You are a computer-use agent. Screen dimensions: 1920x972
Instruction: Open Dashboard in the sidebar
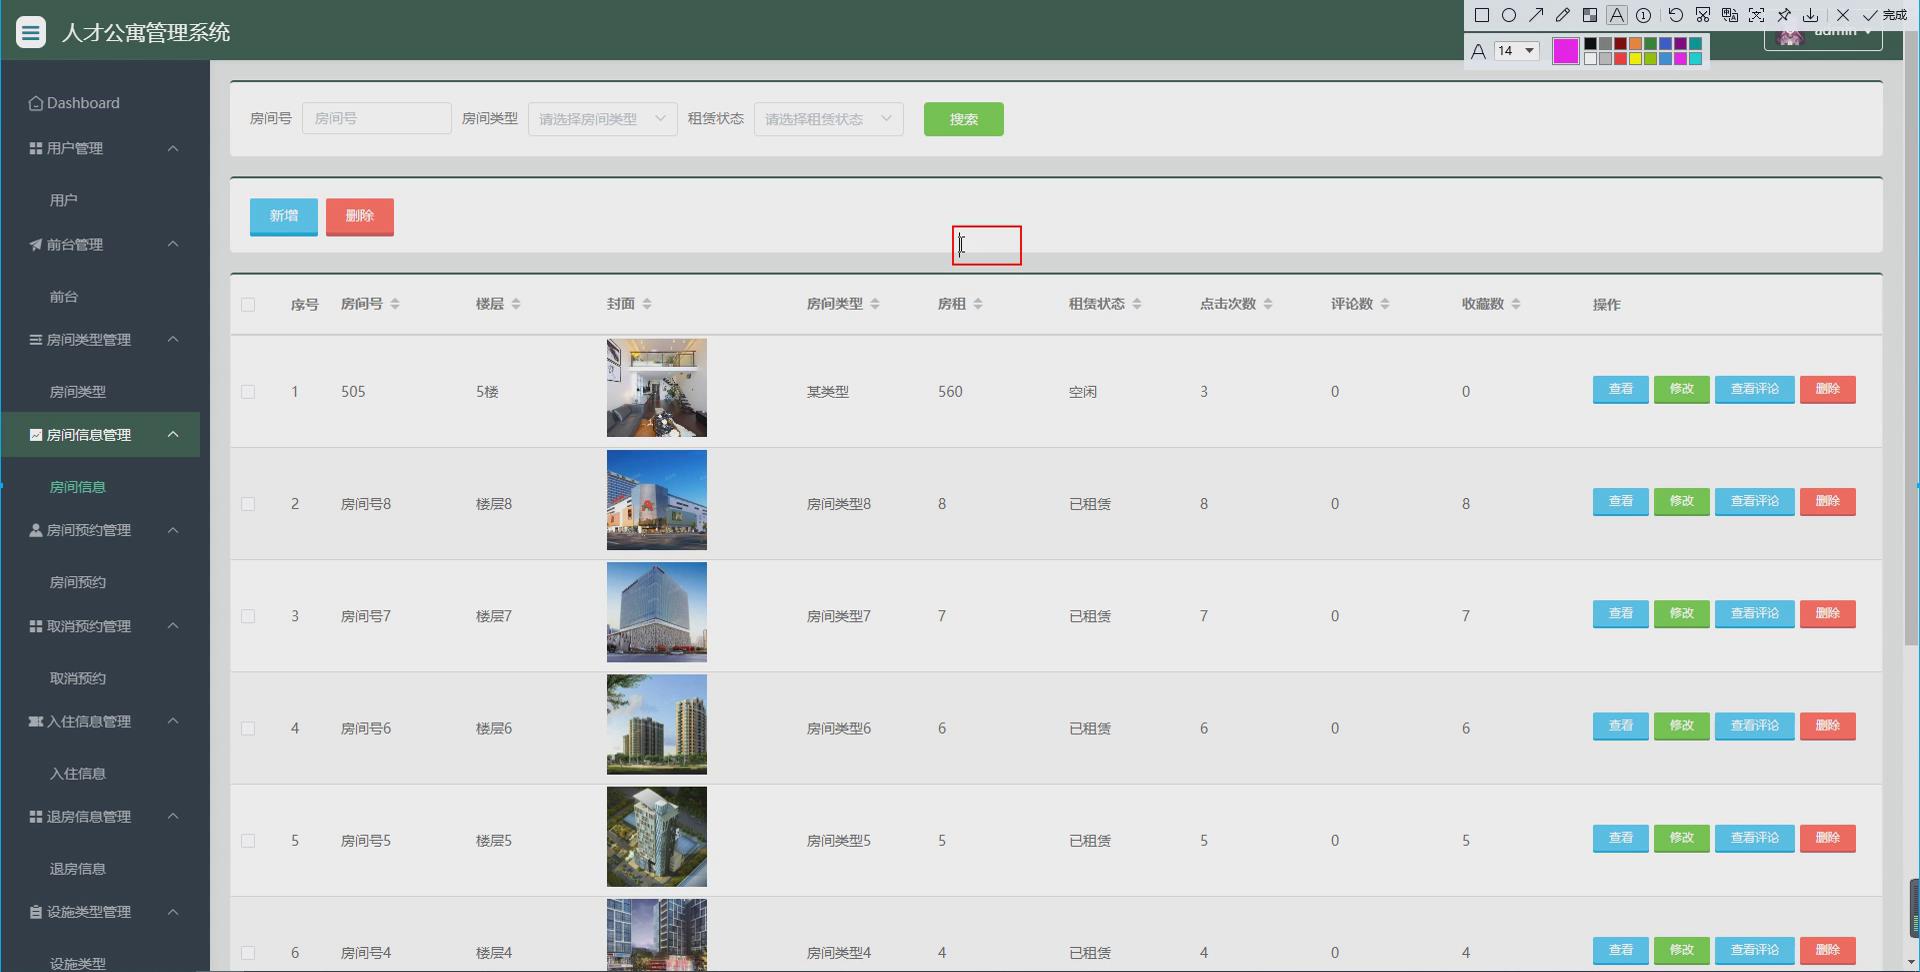click(x=74, y=103)
